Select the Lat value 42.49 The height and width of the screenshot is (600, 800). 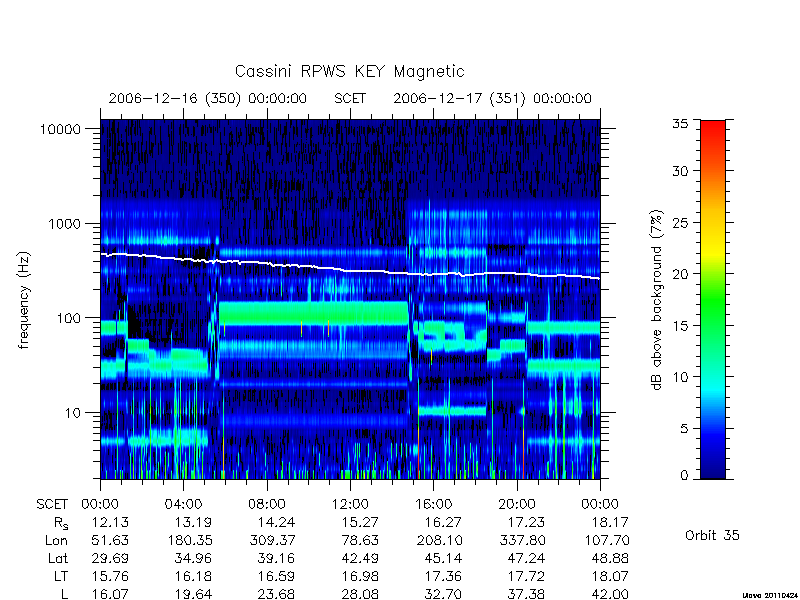[360, 558]
